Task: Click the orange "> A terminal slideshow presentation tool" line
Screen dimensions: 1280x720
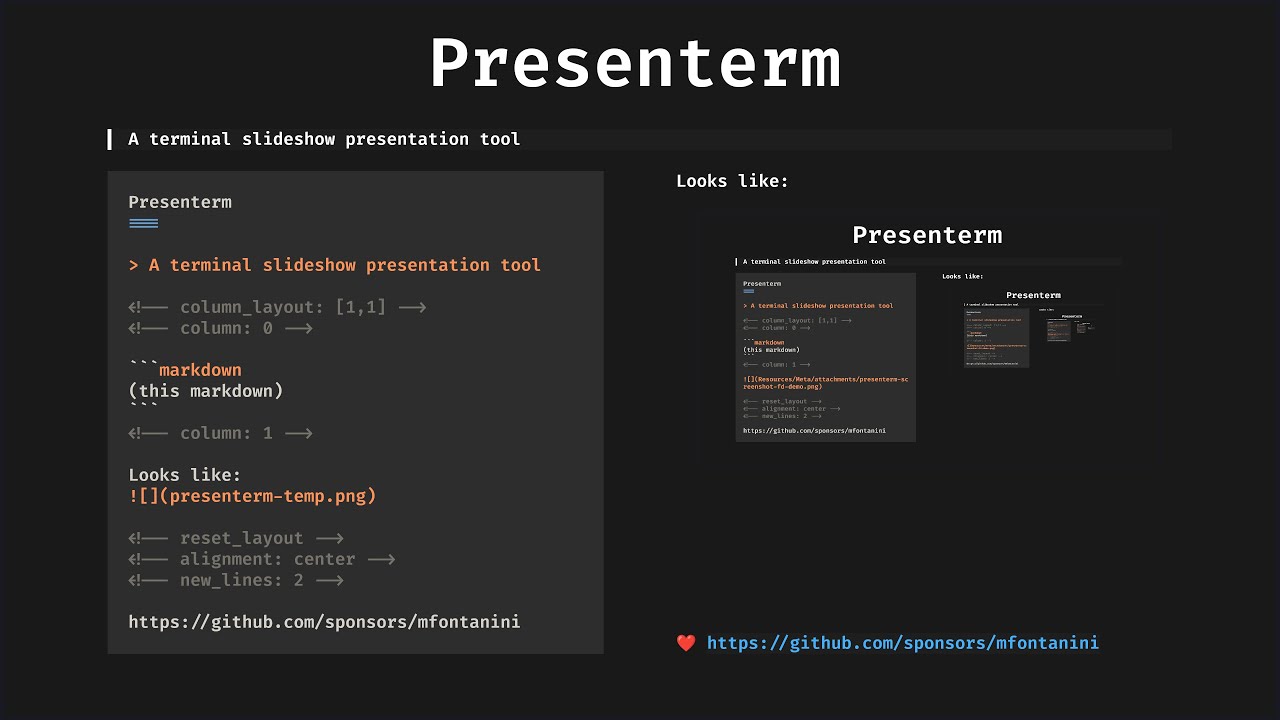Action: click(335, 265)
